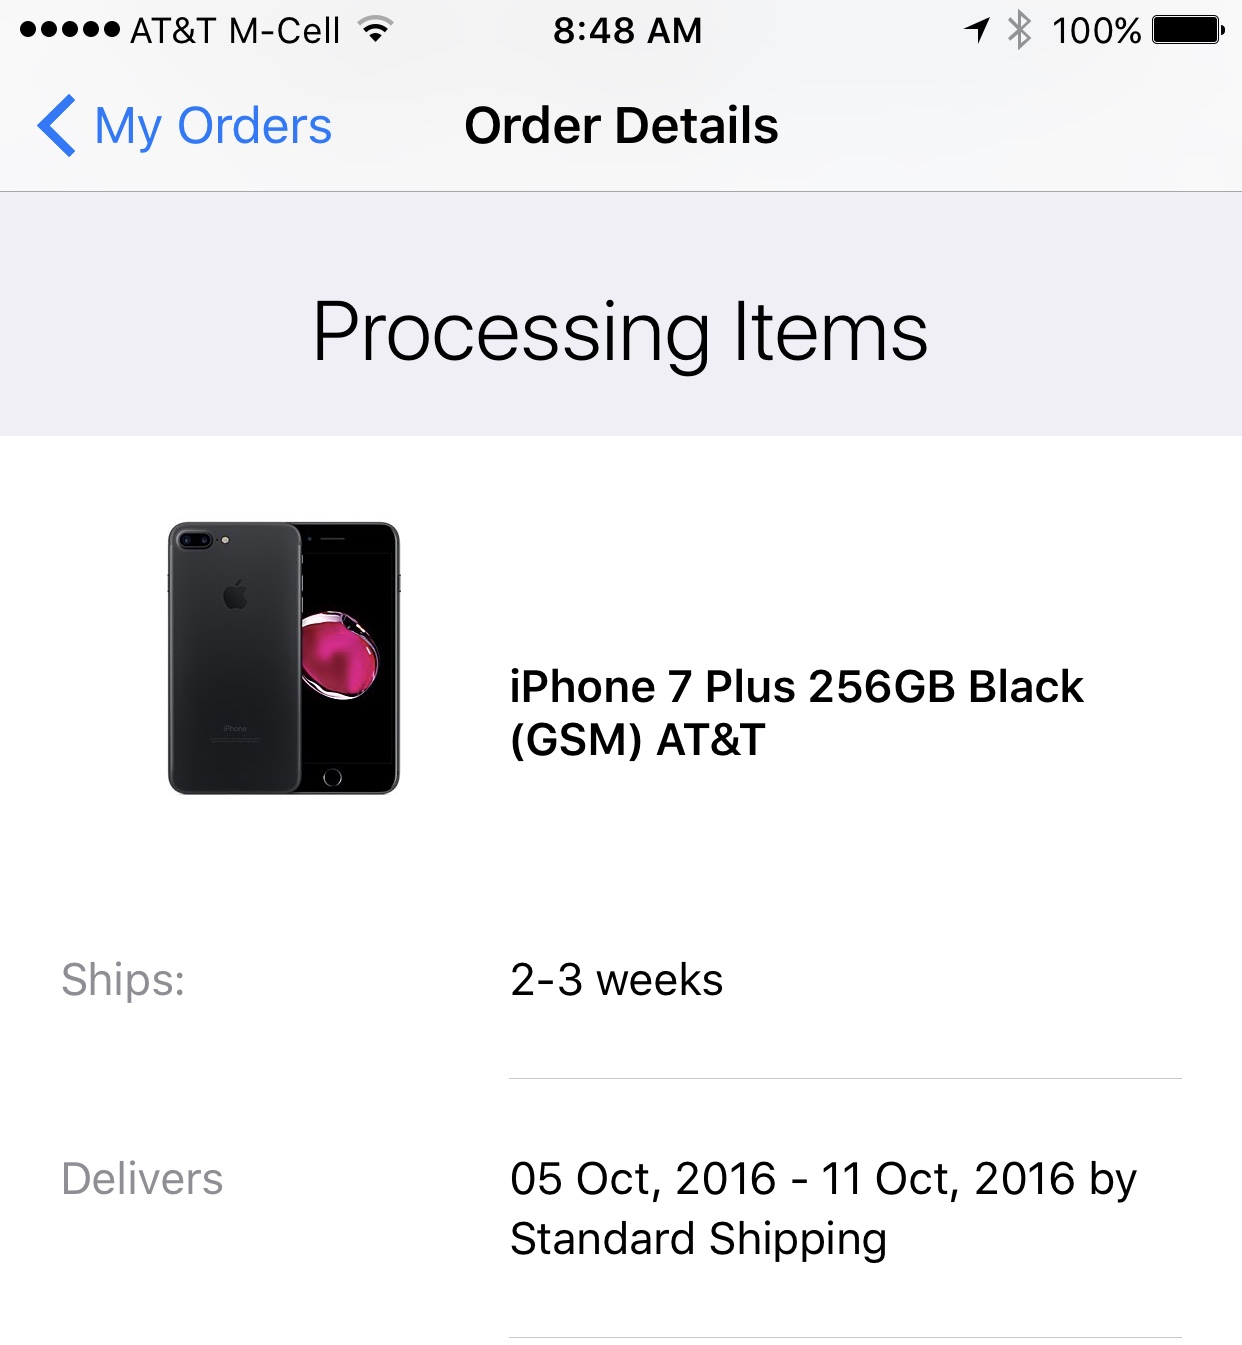Tap the 2-3 weeks shipping estimate
The width and height of the screenshot is (1242, 1345).
pyautogui.click(x=616, y=980)
